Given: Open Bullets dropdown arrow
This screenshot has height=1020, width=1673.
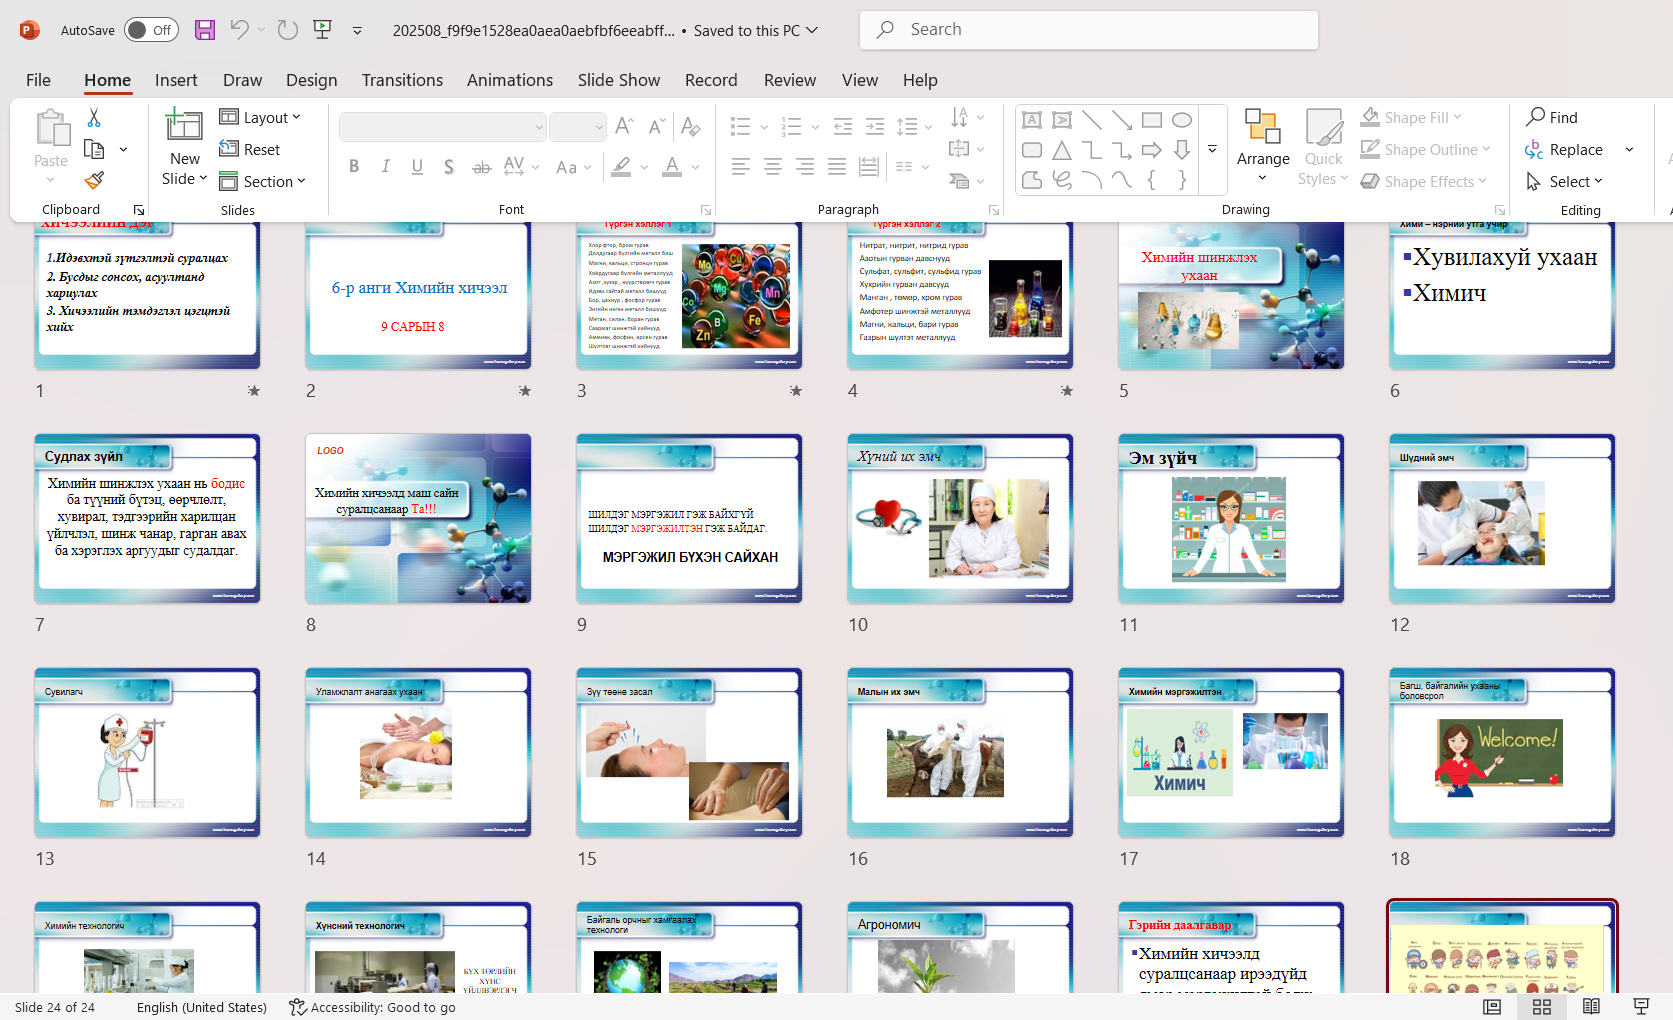Looking at the screenshot, I should [764, 127].
